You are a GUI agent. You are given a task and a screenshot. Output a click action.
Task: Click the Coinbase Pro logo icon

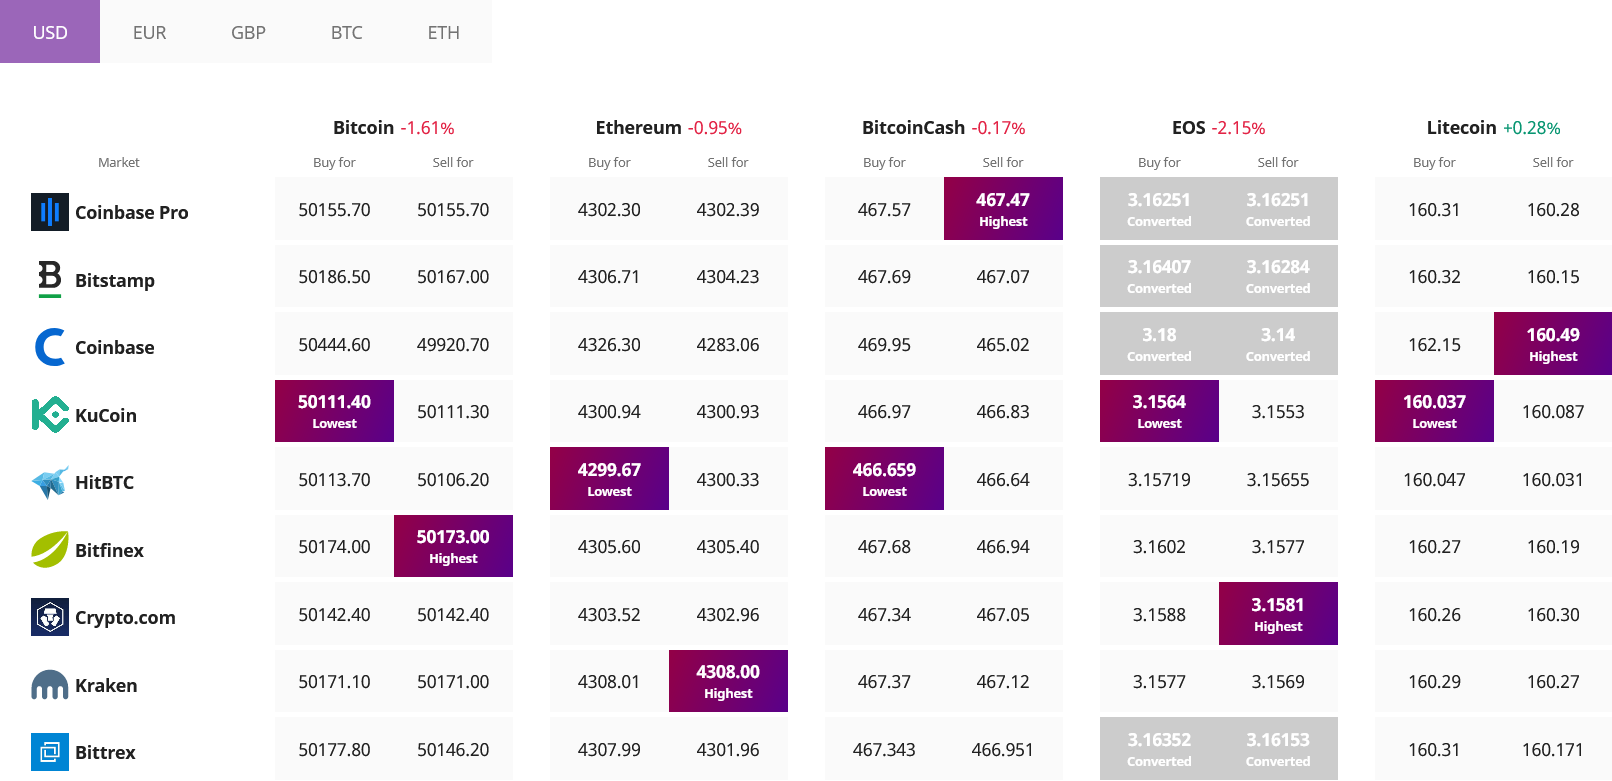[50, 212]
